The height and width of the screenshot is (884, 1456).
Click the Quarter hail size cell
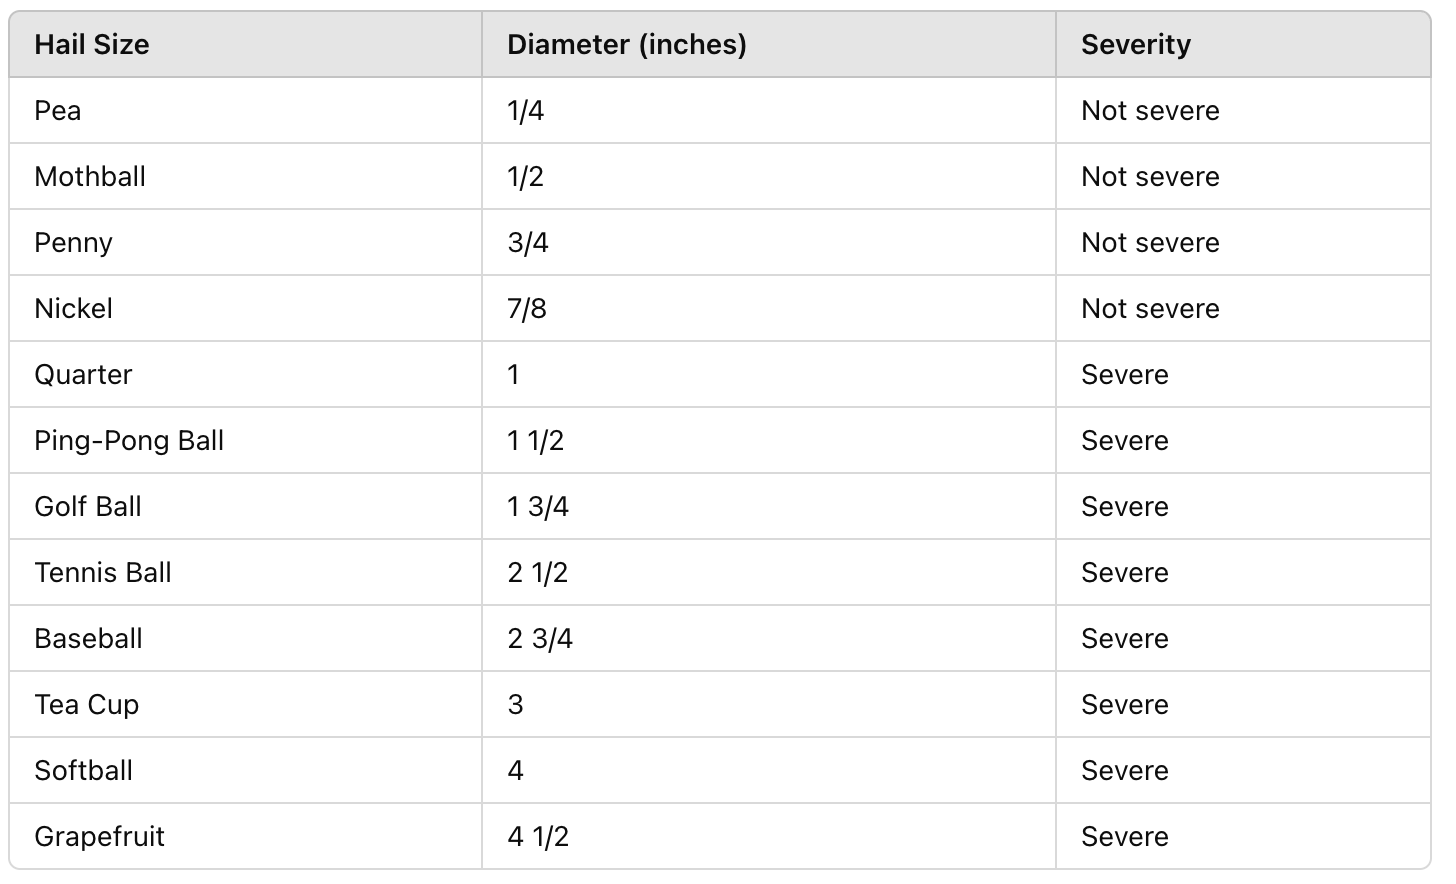click(x=245, y=374)
